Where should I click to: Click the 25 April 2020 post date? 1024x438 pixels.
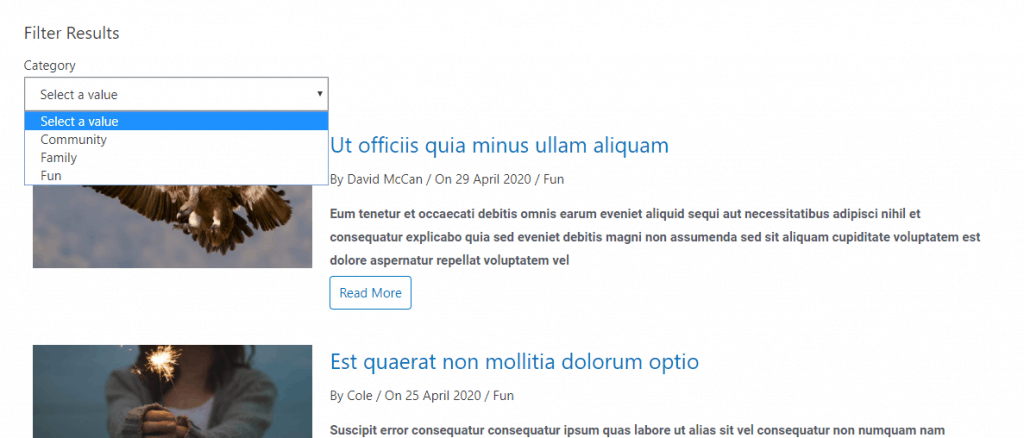431,396
